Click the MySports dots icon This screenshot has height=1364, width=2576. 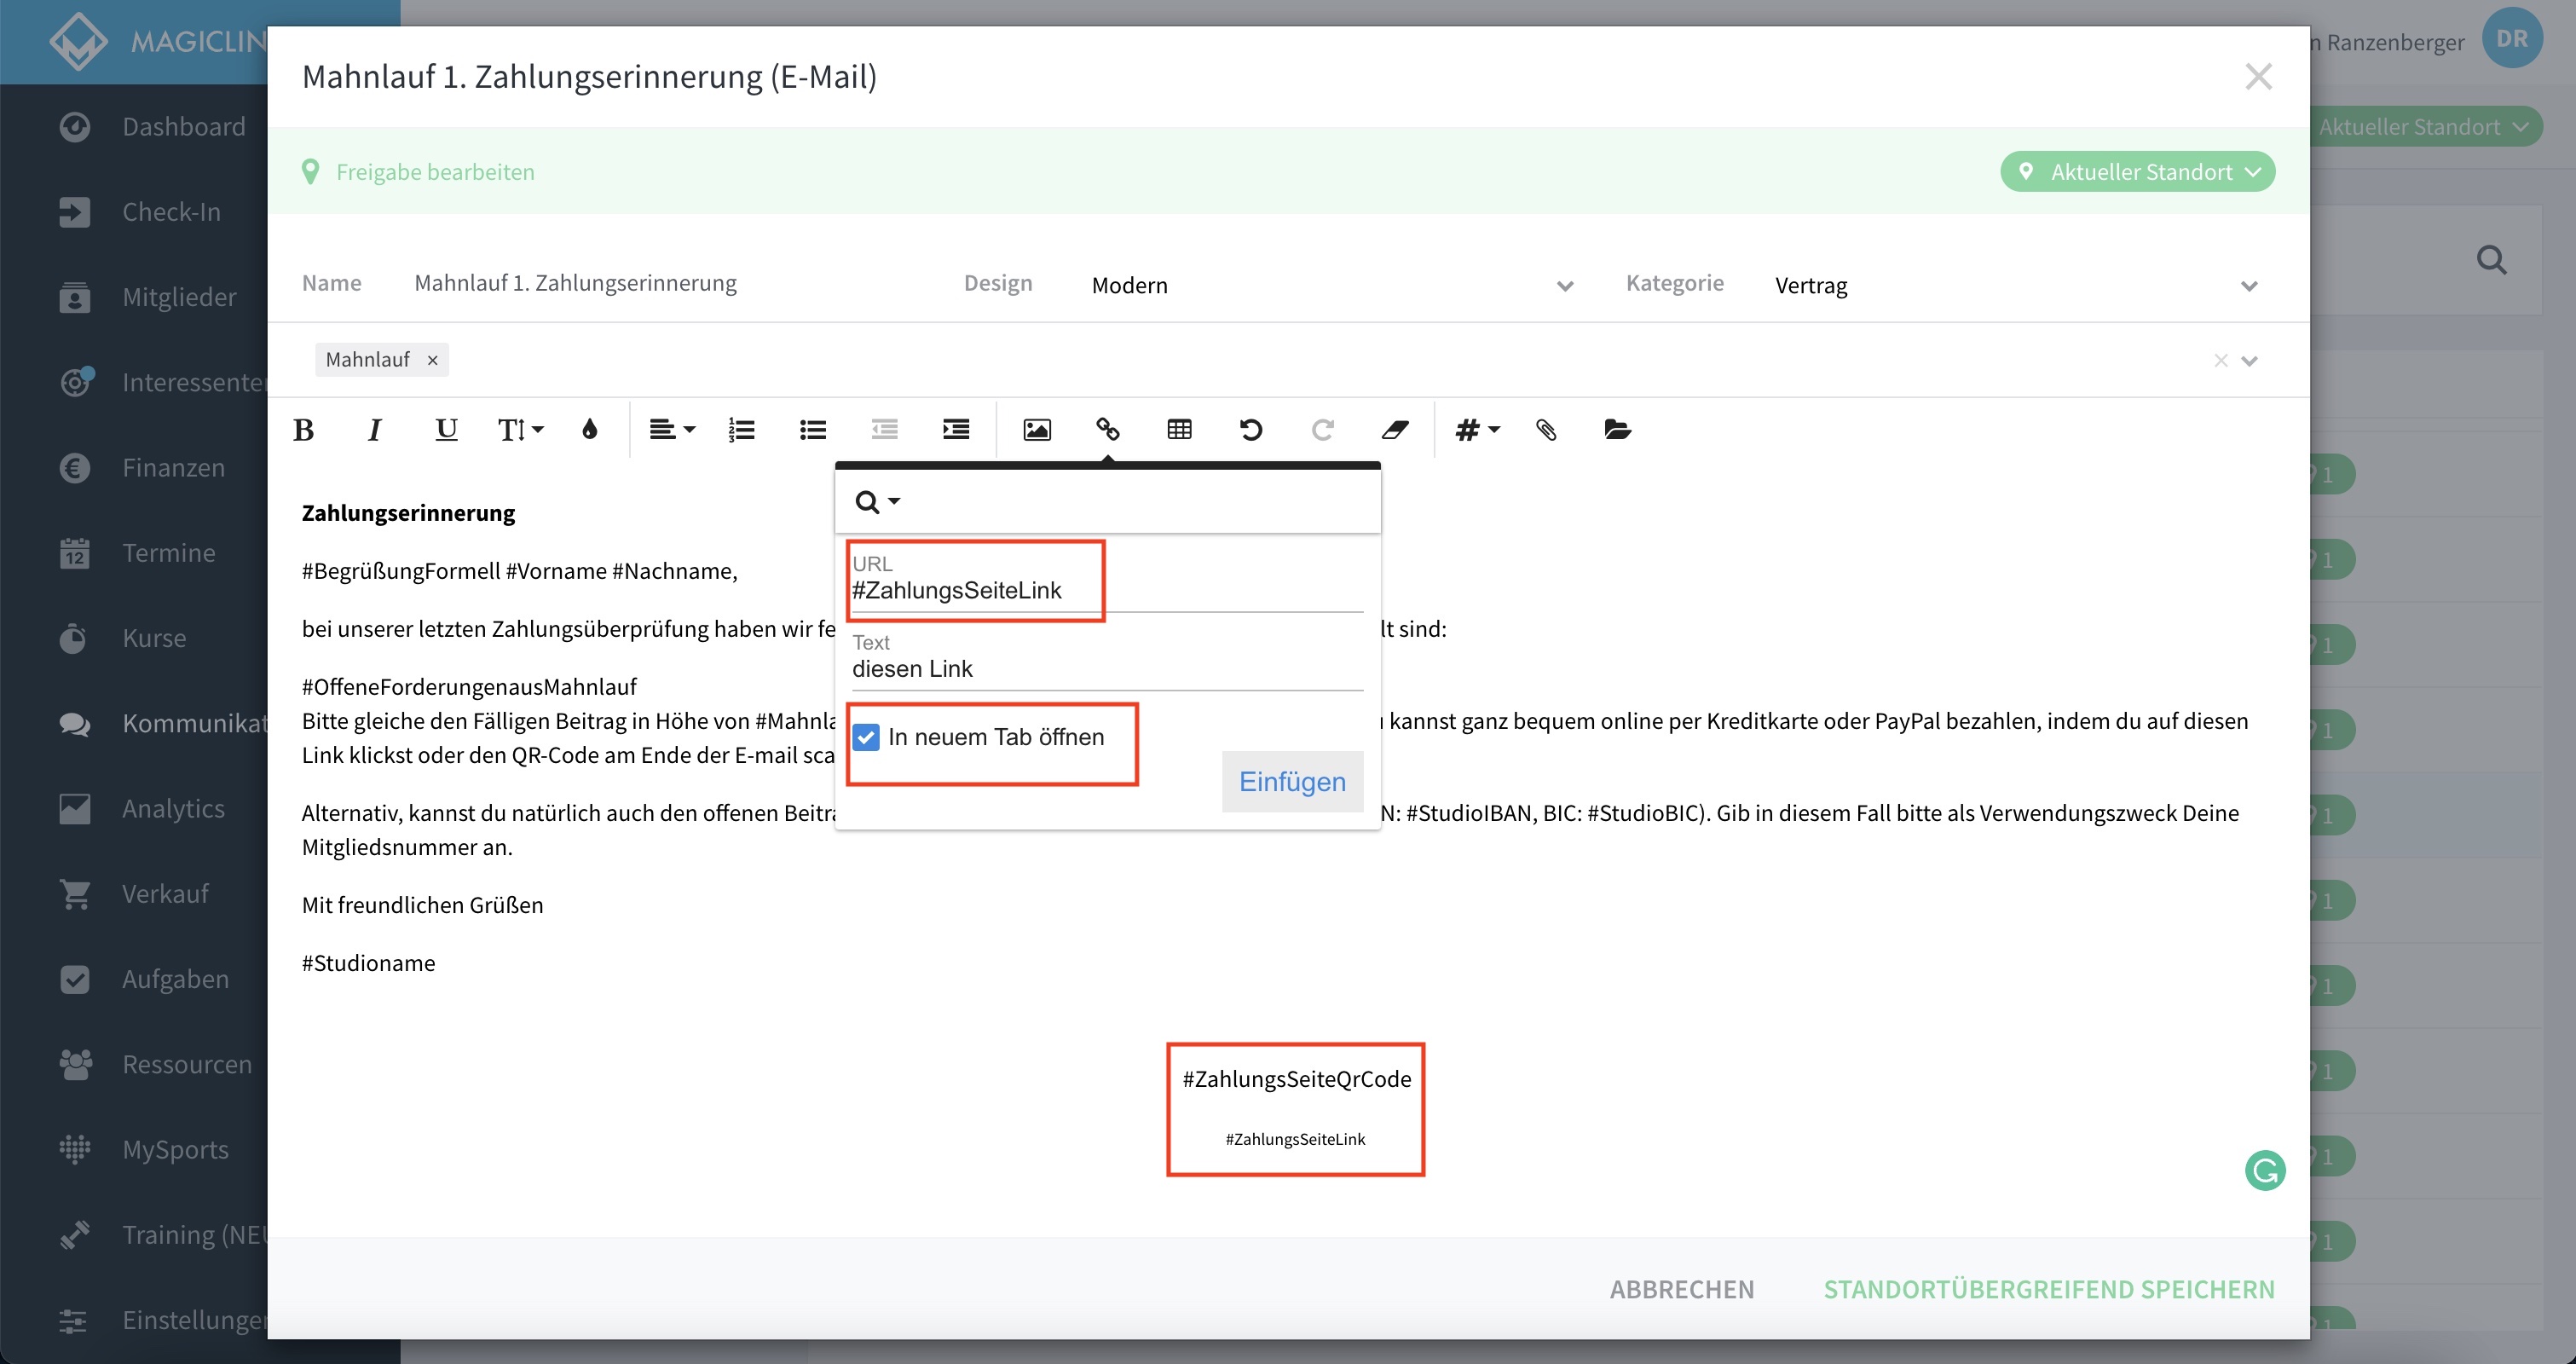coord(75,1149)
